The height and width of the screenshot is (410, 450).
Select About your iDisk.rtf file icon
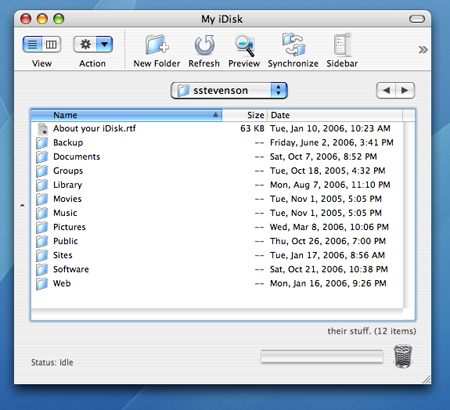point(42,129)
